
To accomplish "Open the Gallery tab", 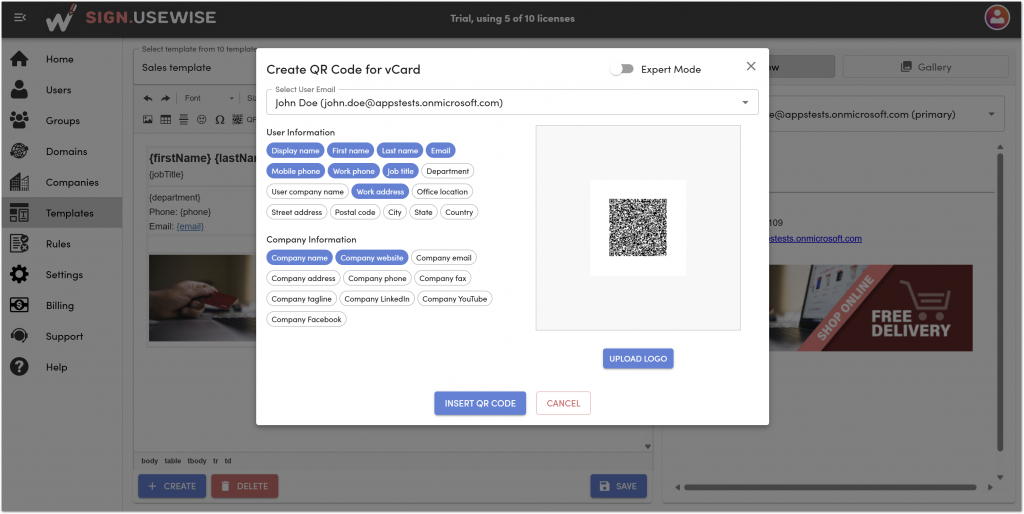I will [x=925, y=67].
